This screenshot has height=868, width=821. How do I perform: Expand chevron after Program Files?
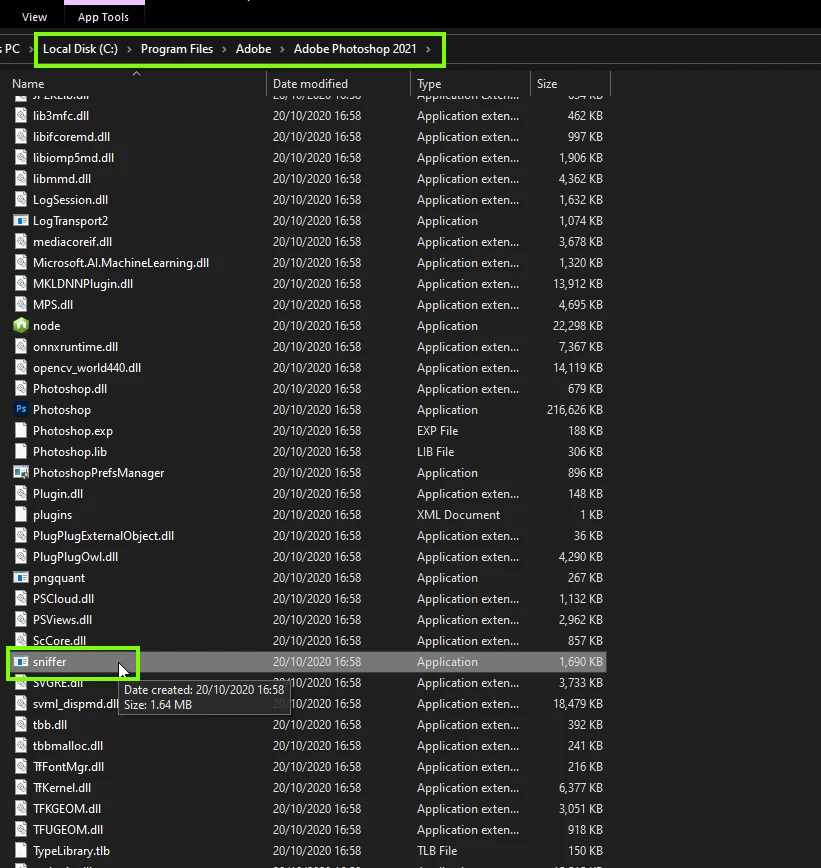(224, 49)
